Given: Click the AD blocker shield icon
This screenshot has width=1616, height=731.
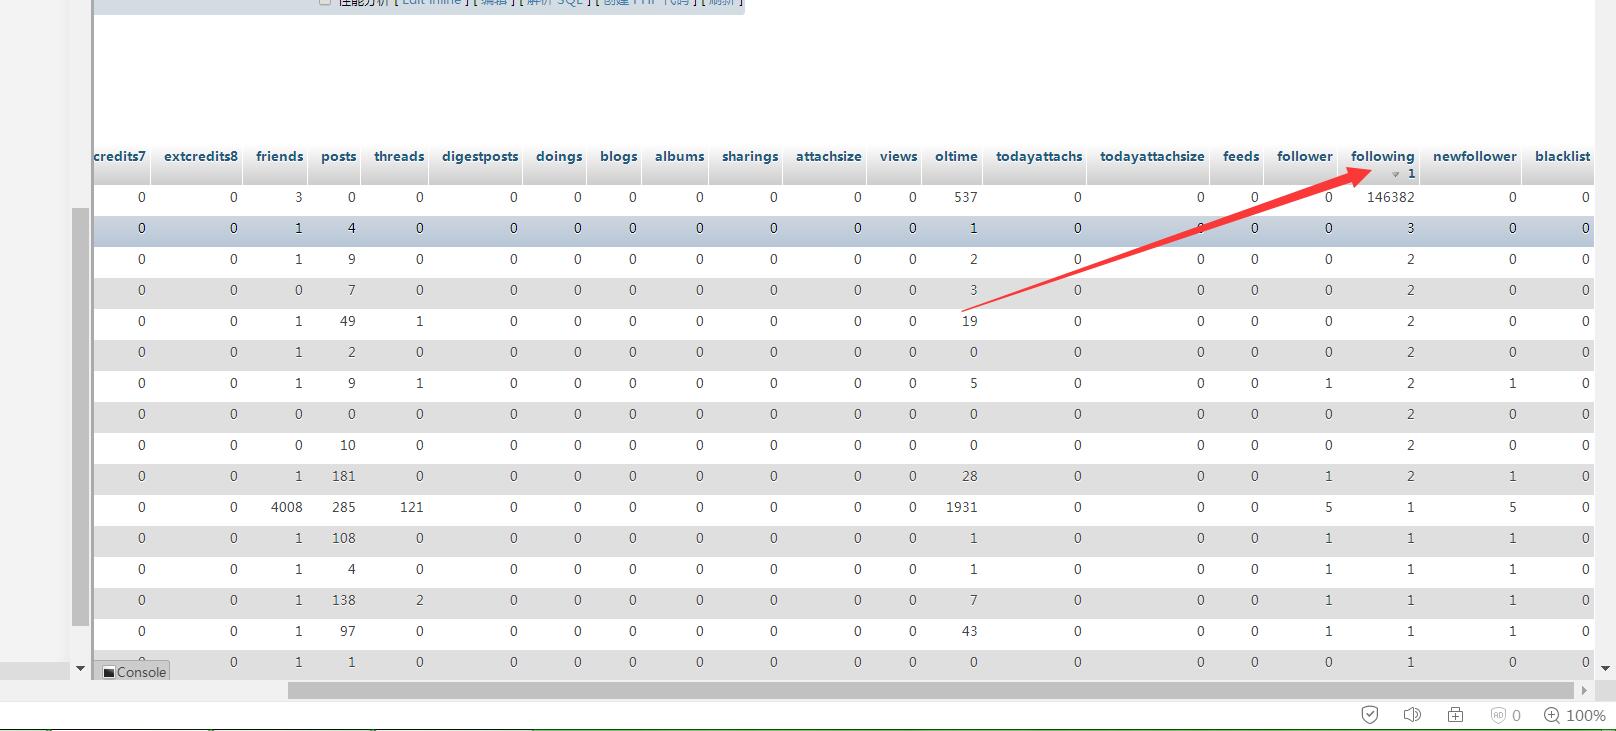Looking at the screenshot, I should tap(1498, 715).
